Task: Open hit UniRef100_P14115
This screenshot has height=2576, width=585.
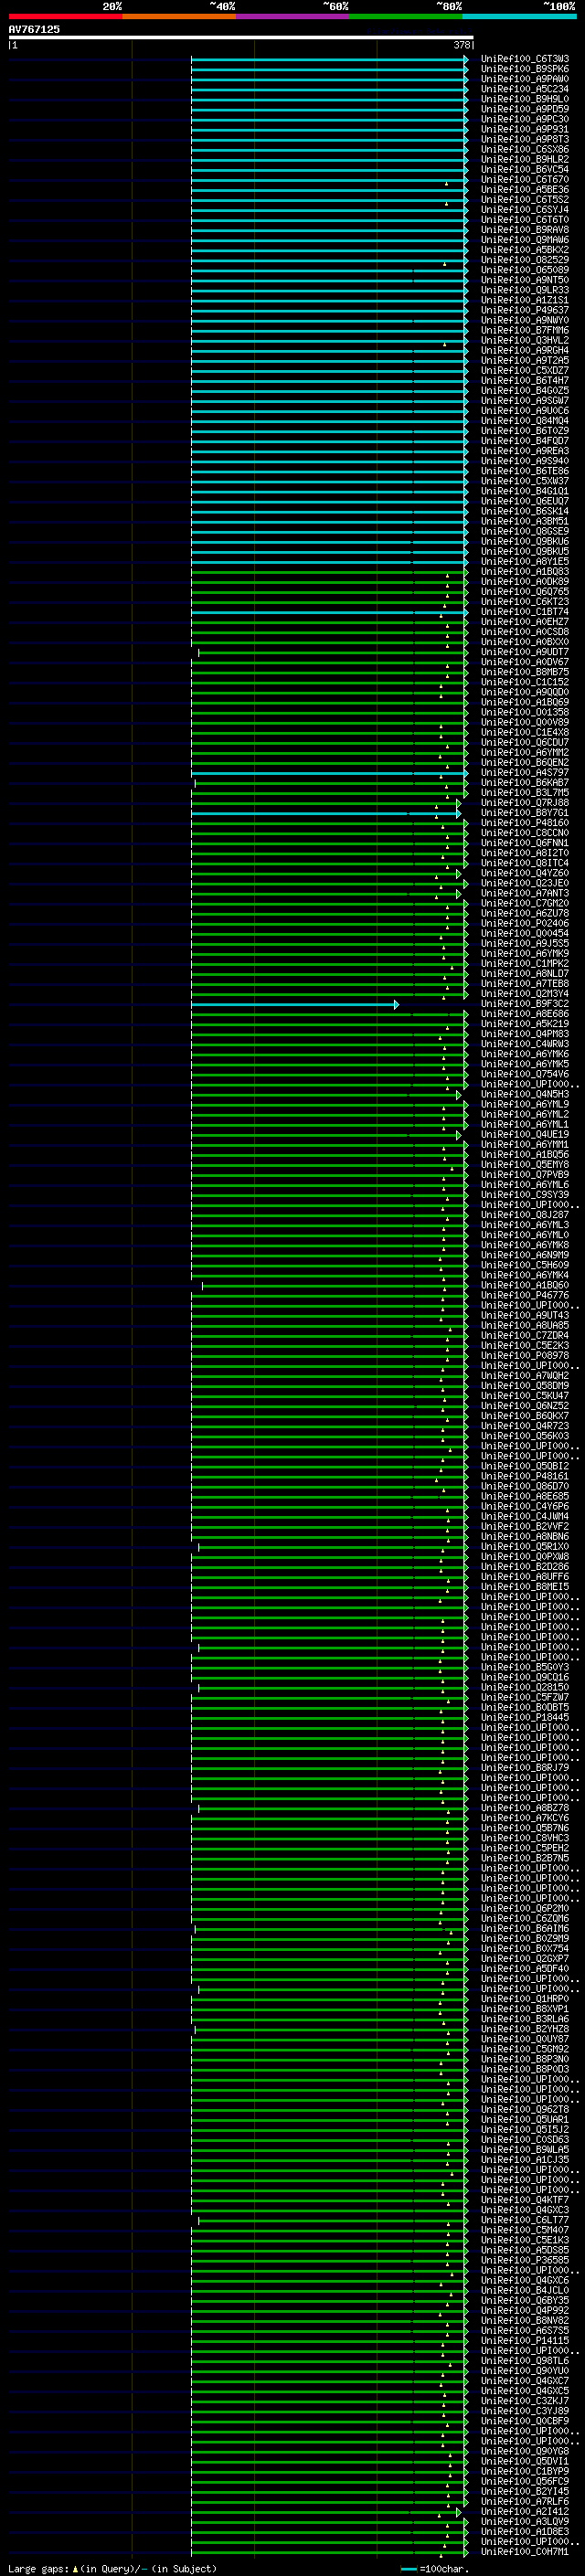Action: 525,2341
